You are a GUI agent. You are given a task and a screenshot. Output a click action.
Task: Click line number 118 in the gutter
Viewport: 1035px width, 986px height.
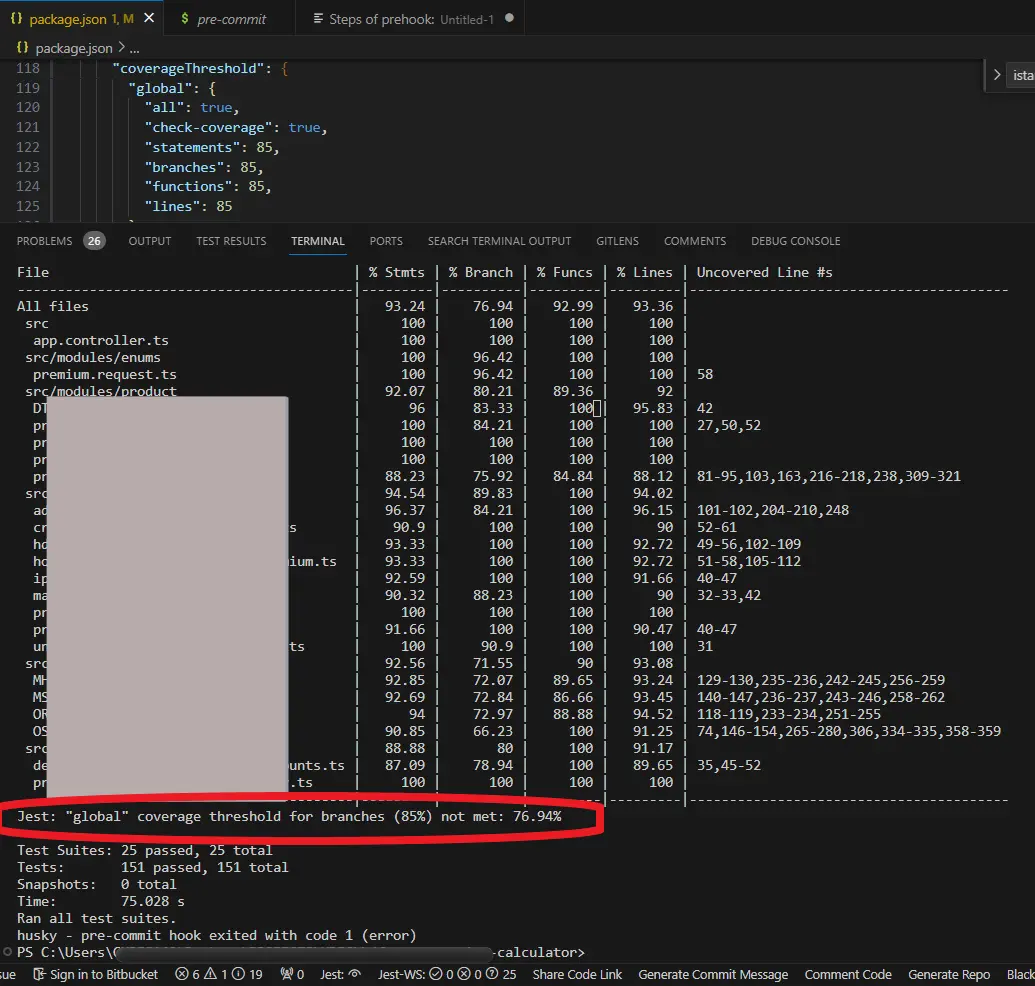point(28,68)
